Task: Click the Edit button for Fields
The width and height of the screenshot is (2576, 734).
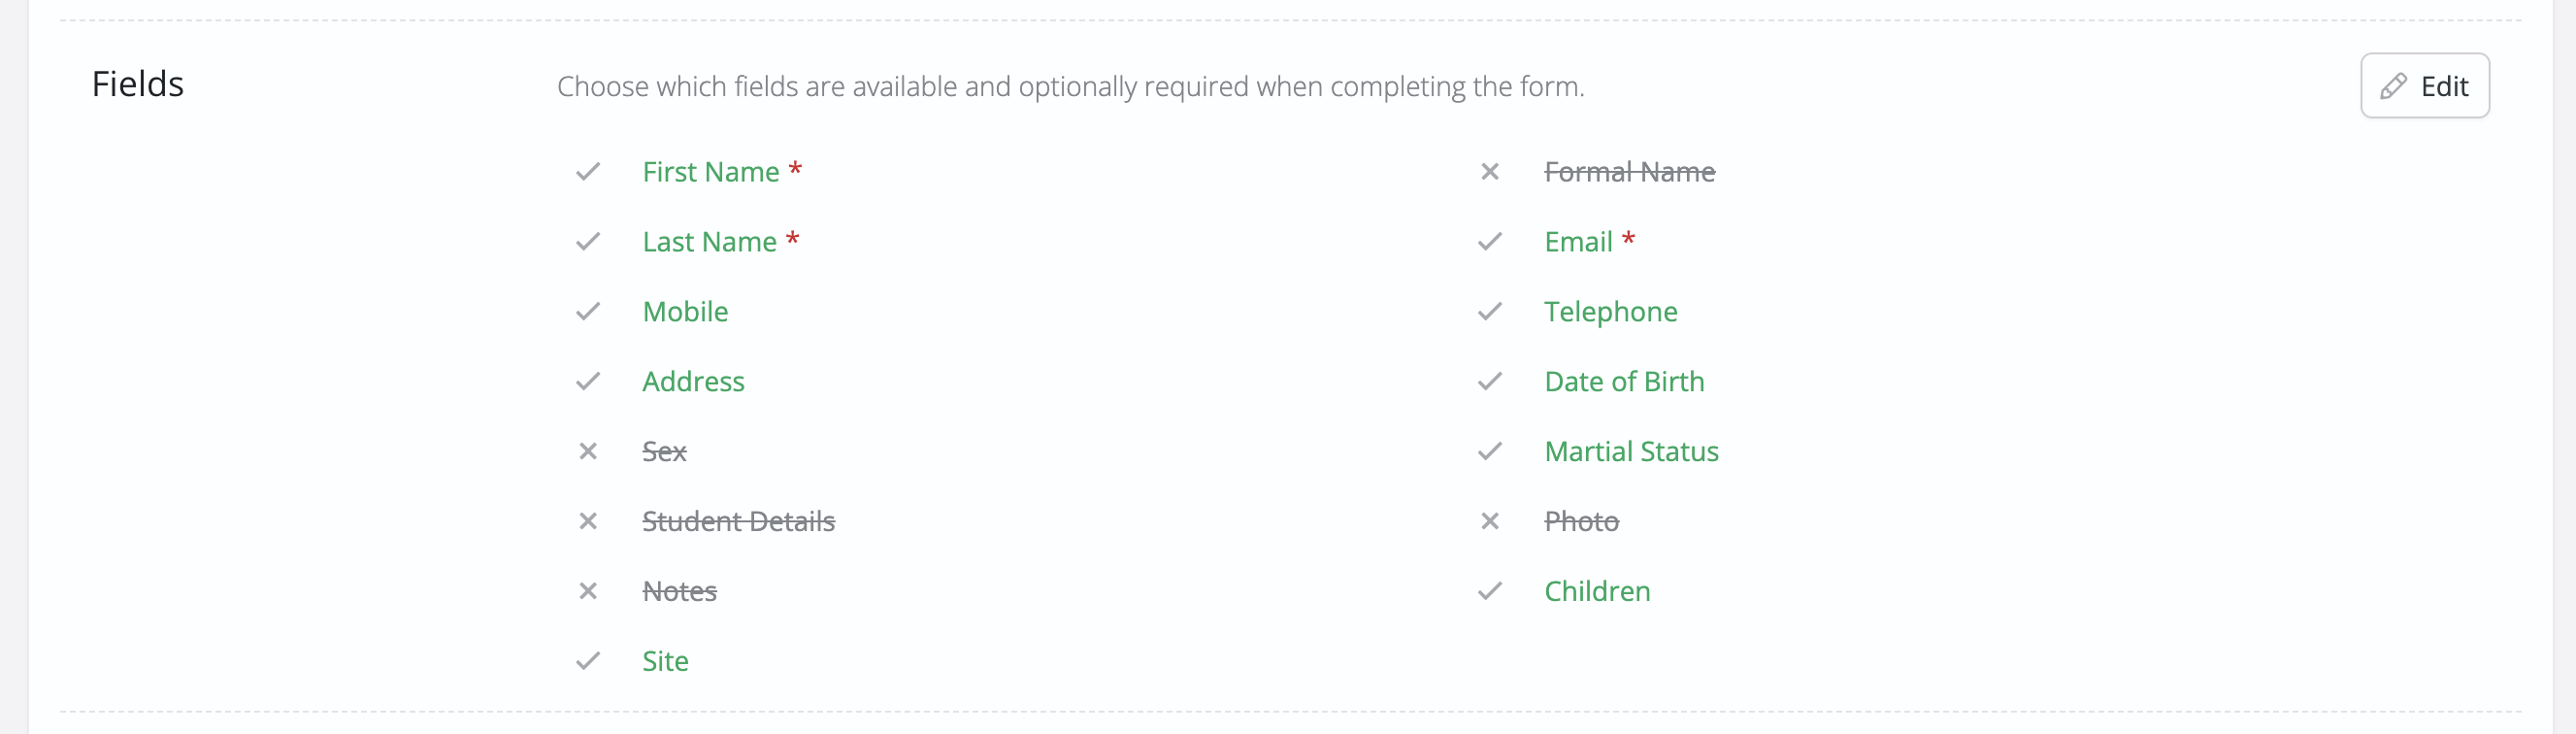Action: [x=2424, y=86]
